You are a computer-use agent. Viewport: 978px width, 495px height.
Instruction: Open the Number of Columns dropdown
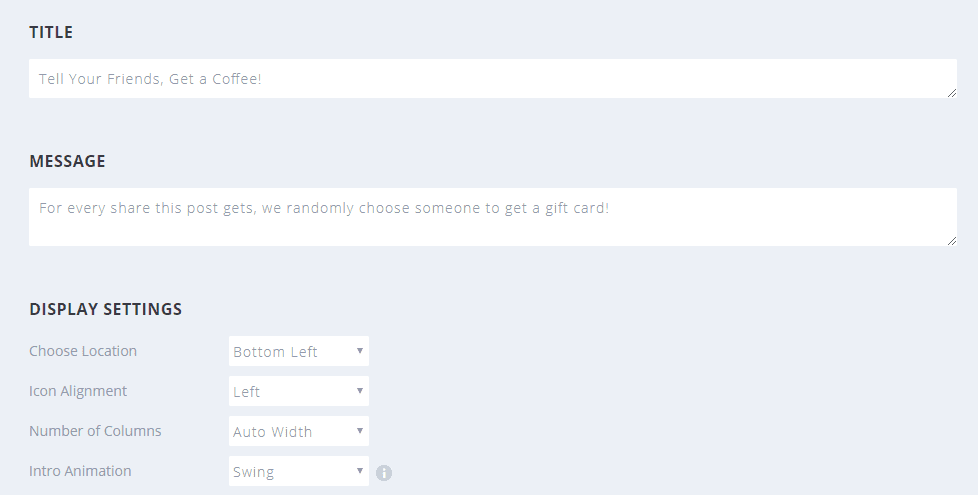point(298,431)
